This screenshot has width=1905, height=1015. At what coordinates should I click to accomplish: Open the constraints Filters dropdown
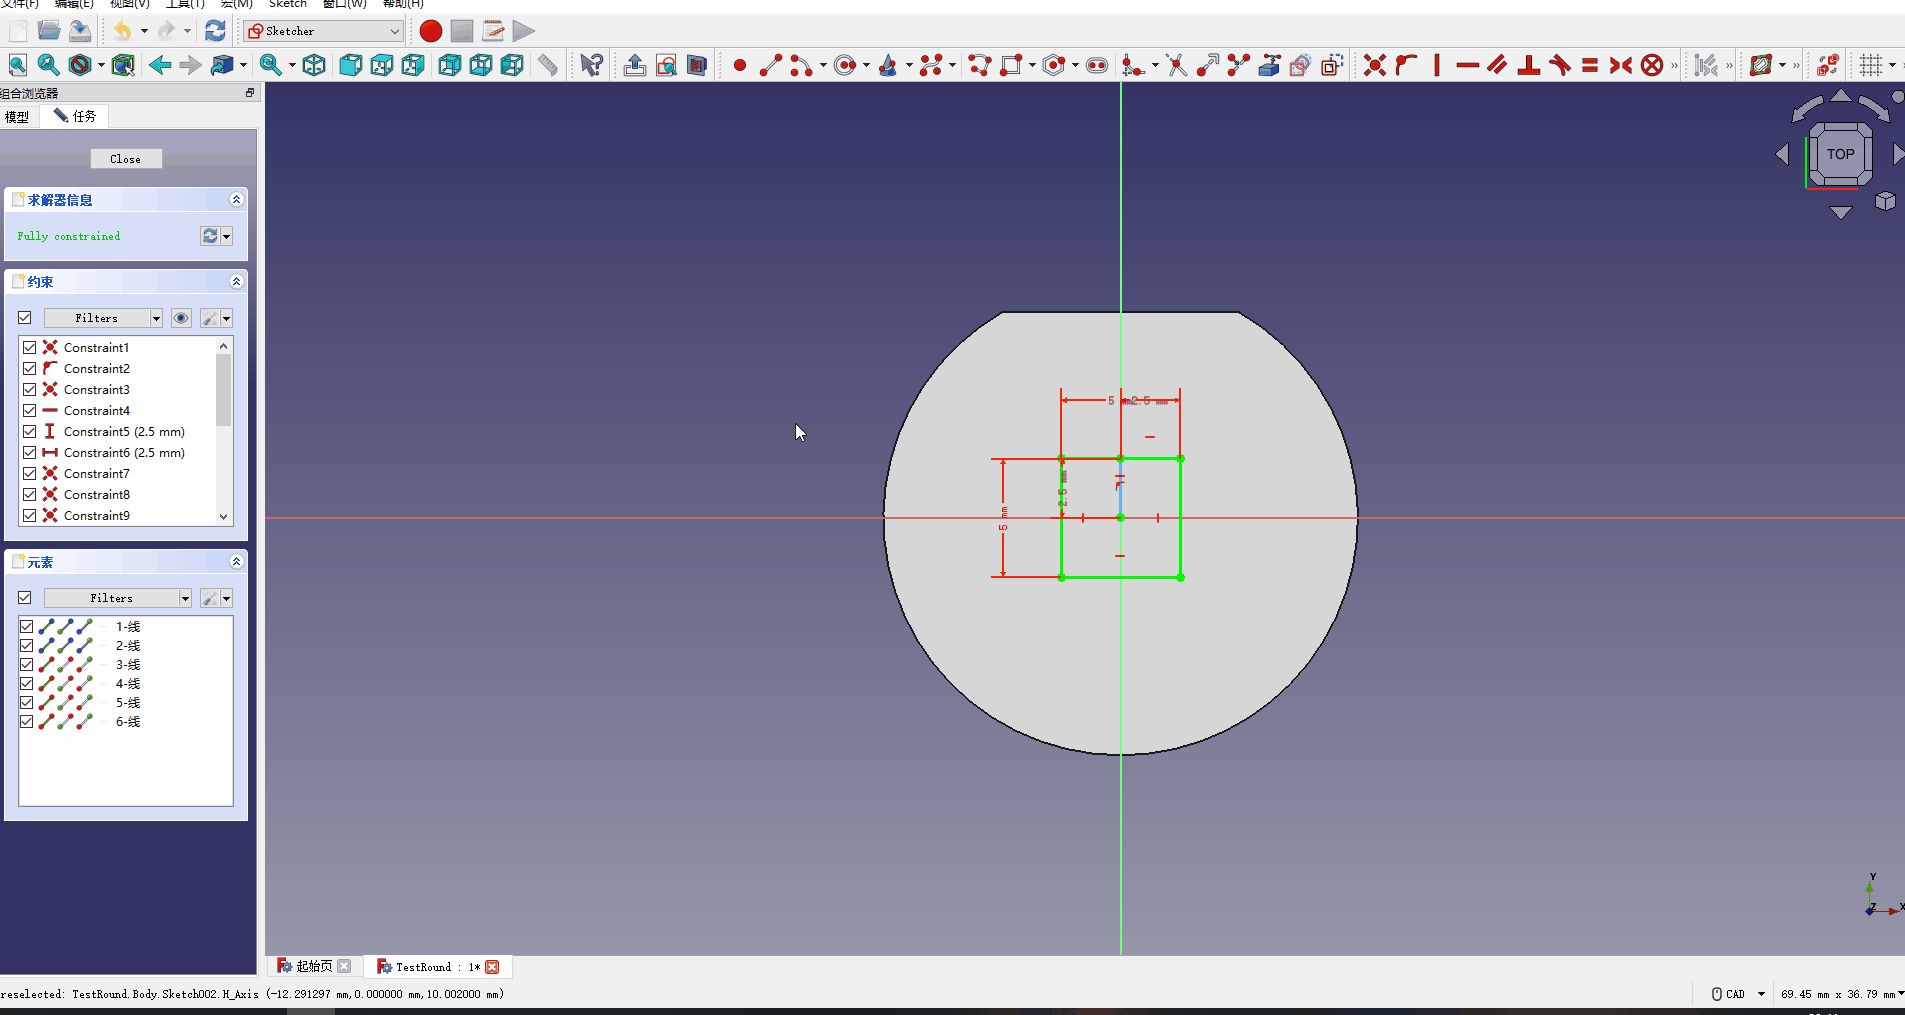103,318
